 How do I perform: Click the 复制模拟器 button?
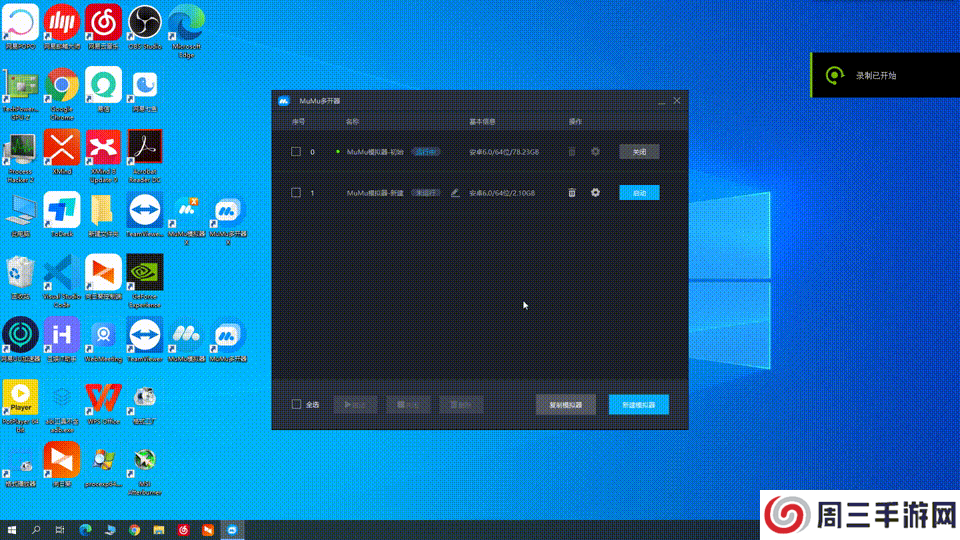(566, 405)
